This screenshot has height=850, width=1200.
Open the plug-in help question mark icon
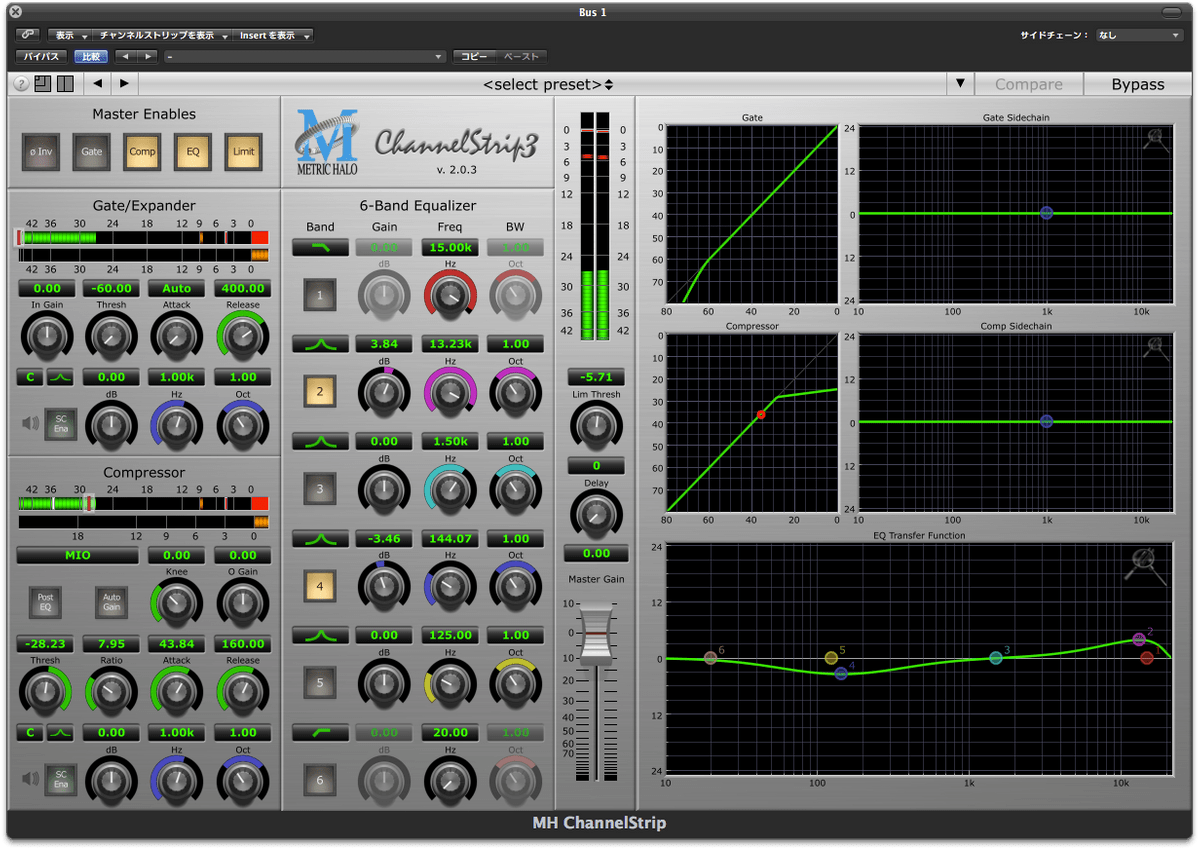click(x=21, y=84)
